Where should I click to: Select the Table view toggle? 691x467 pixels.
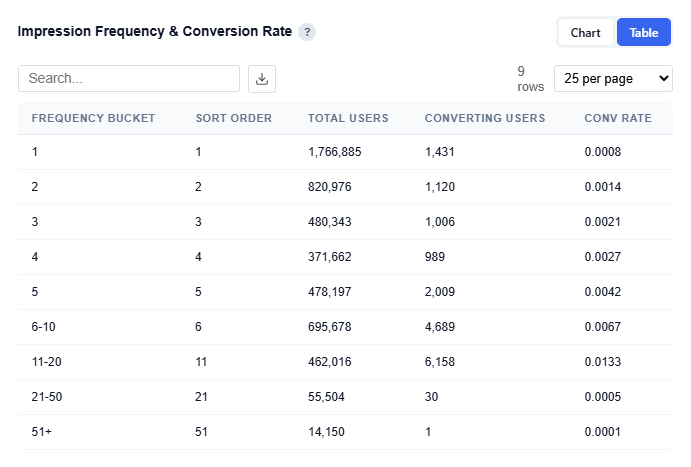tap(643, 33)
